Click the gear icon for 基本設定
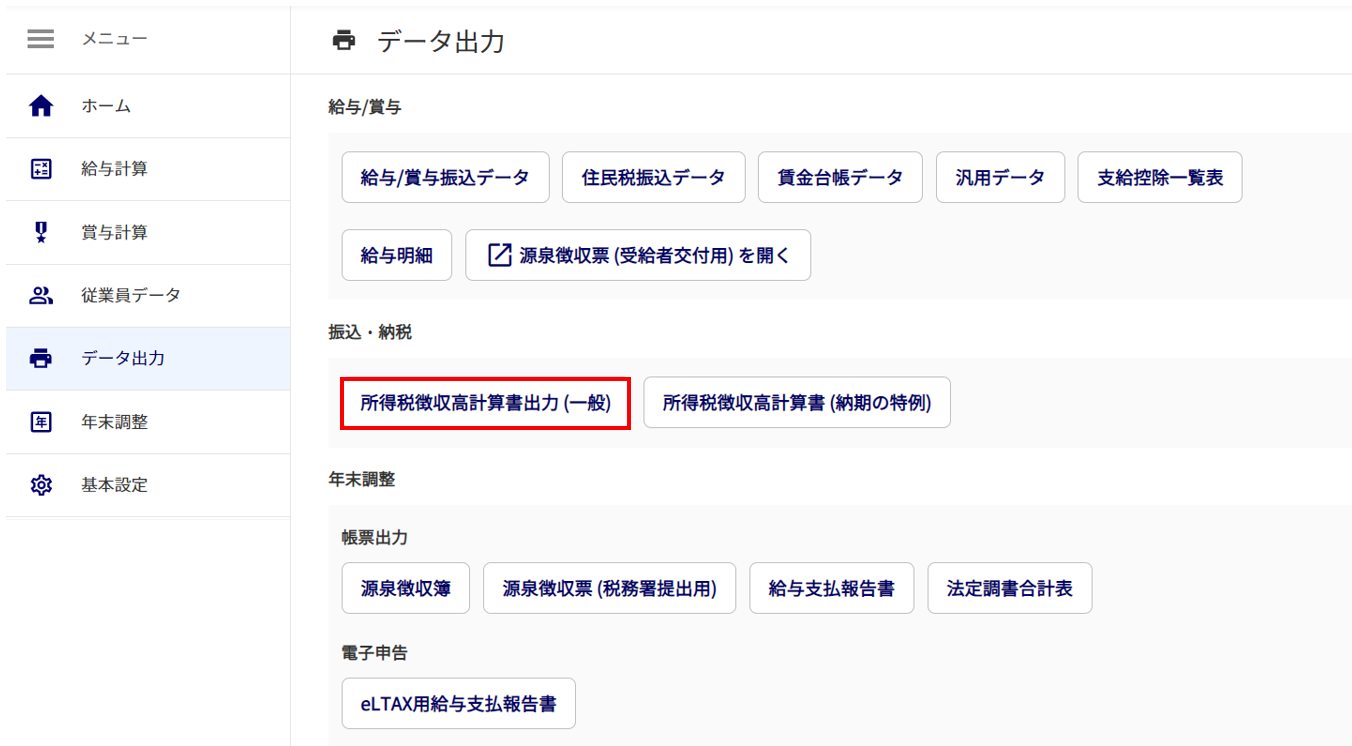 [41, 485]
